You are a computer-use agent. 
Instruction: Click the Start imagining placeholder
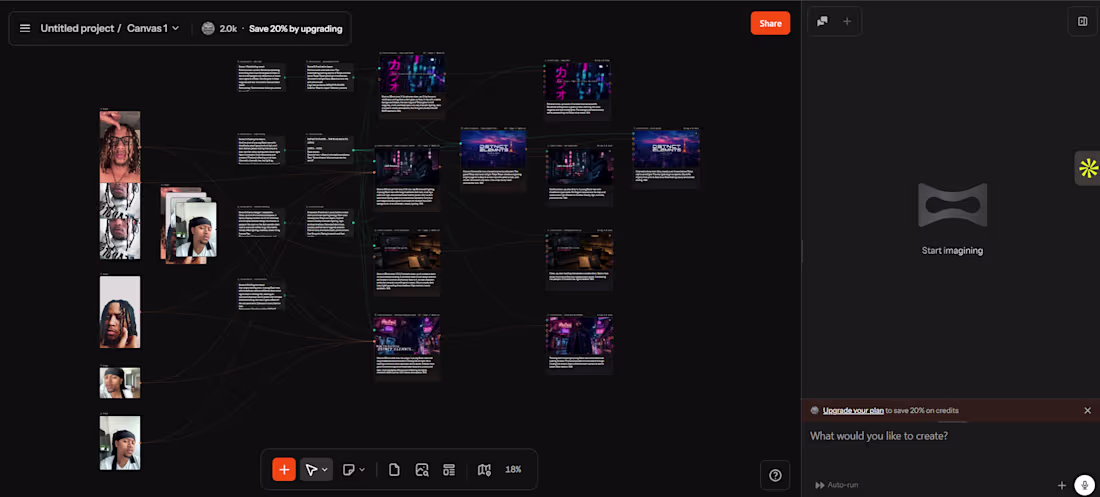(x=952, y=251)
